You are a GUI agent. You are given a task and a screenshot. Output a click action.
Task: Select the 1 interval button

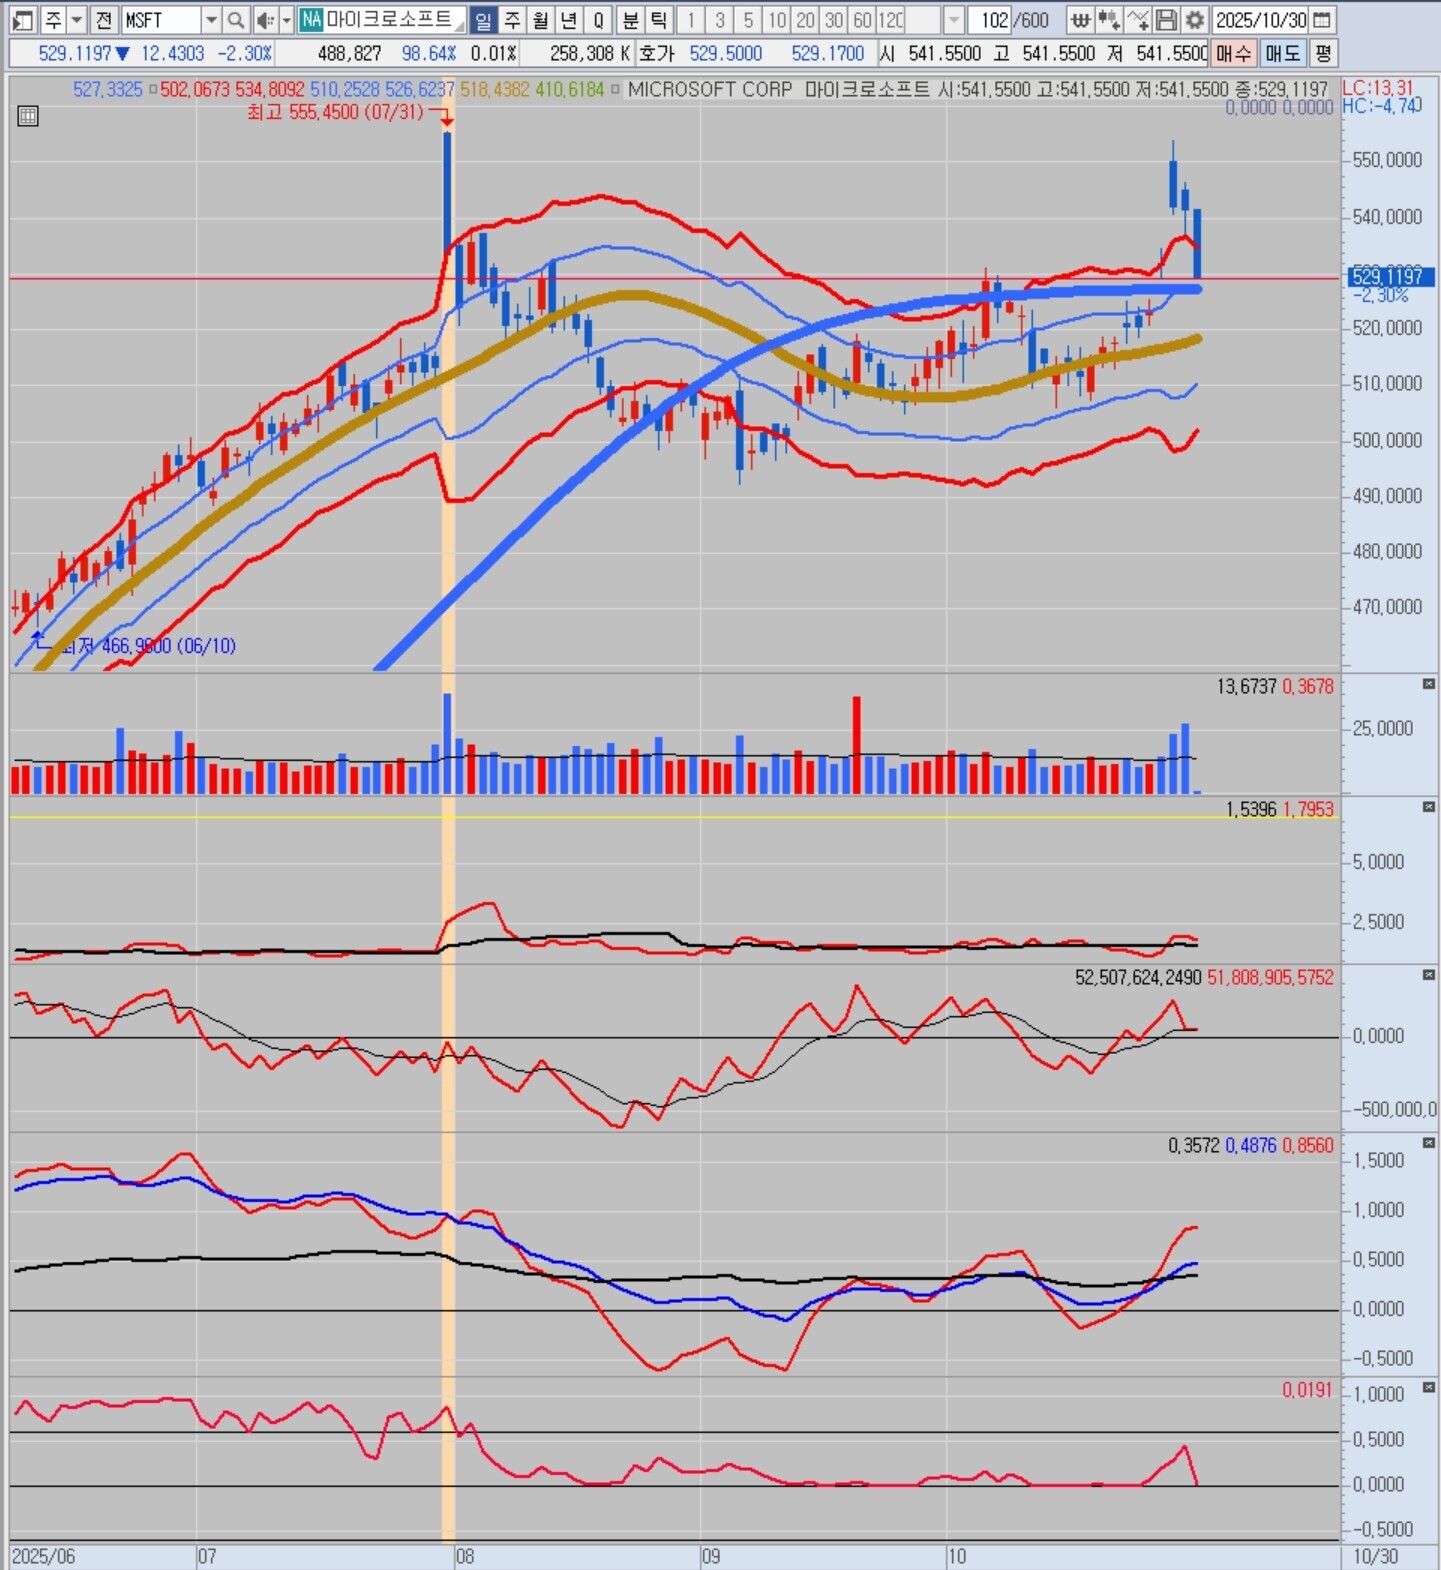(x=690, y=19)
